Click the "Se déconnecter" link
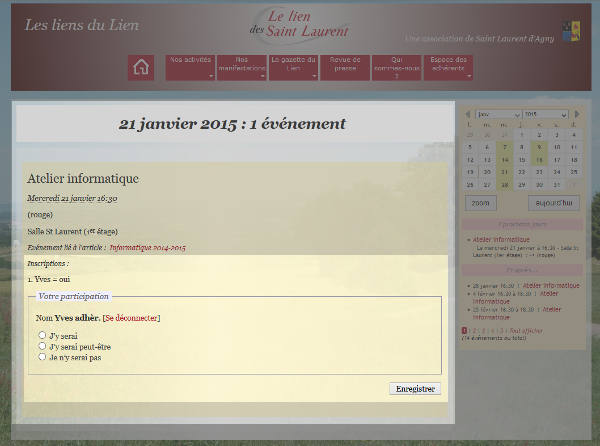 pyautogui.click(x=131, y=318)
